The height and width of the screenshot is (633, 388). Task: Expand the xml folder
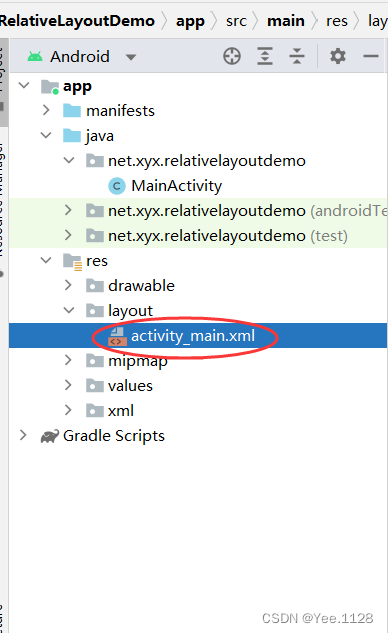(x=68, y=411)
